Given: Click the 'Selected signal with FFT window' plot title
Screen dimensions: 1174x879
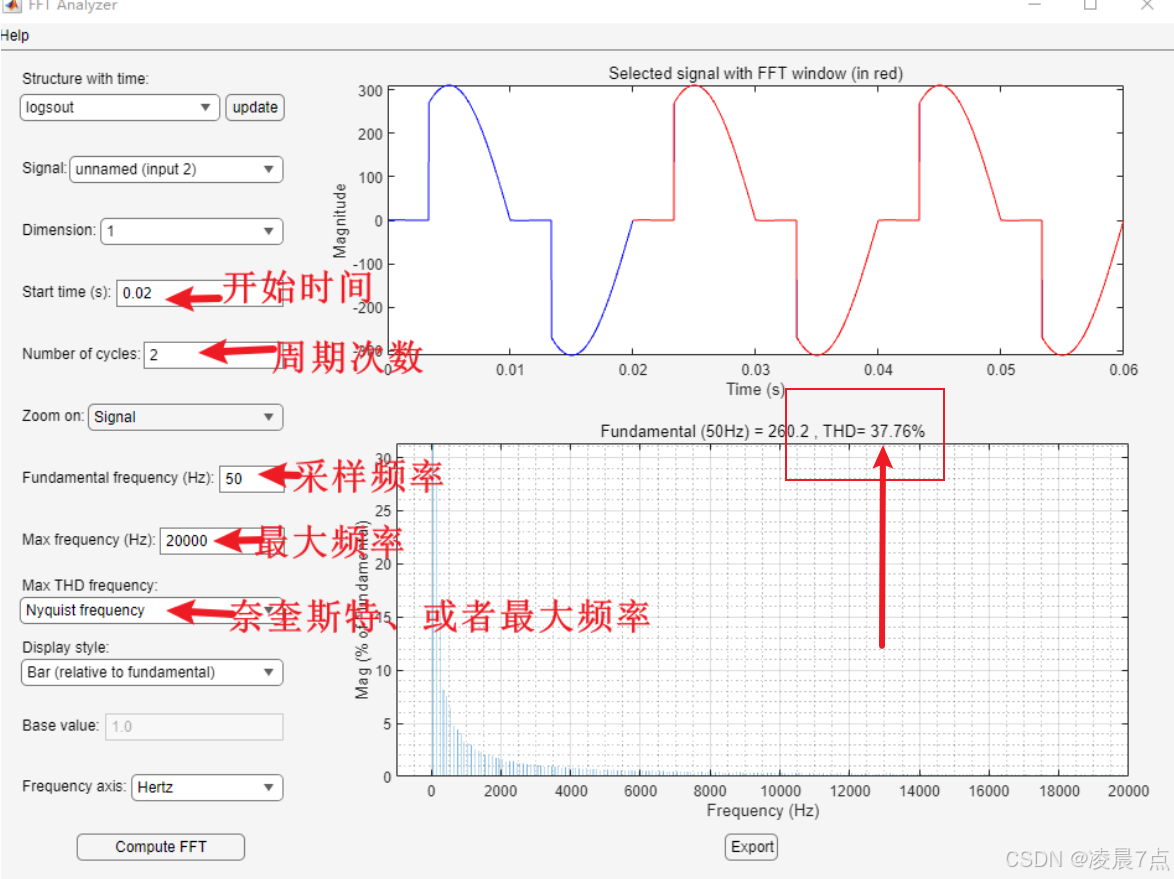Looking at the screenshot, I should pos(755,73).
